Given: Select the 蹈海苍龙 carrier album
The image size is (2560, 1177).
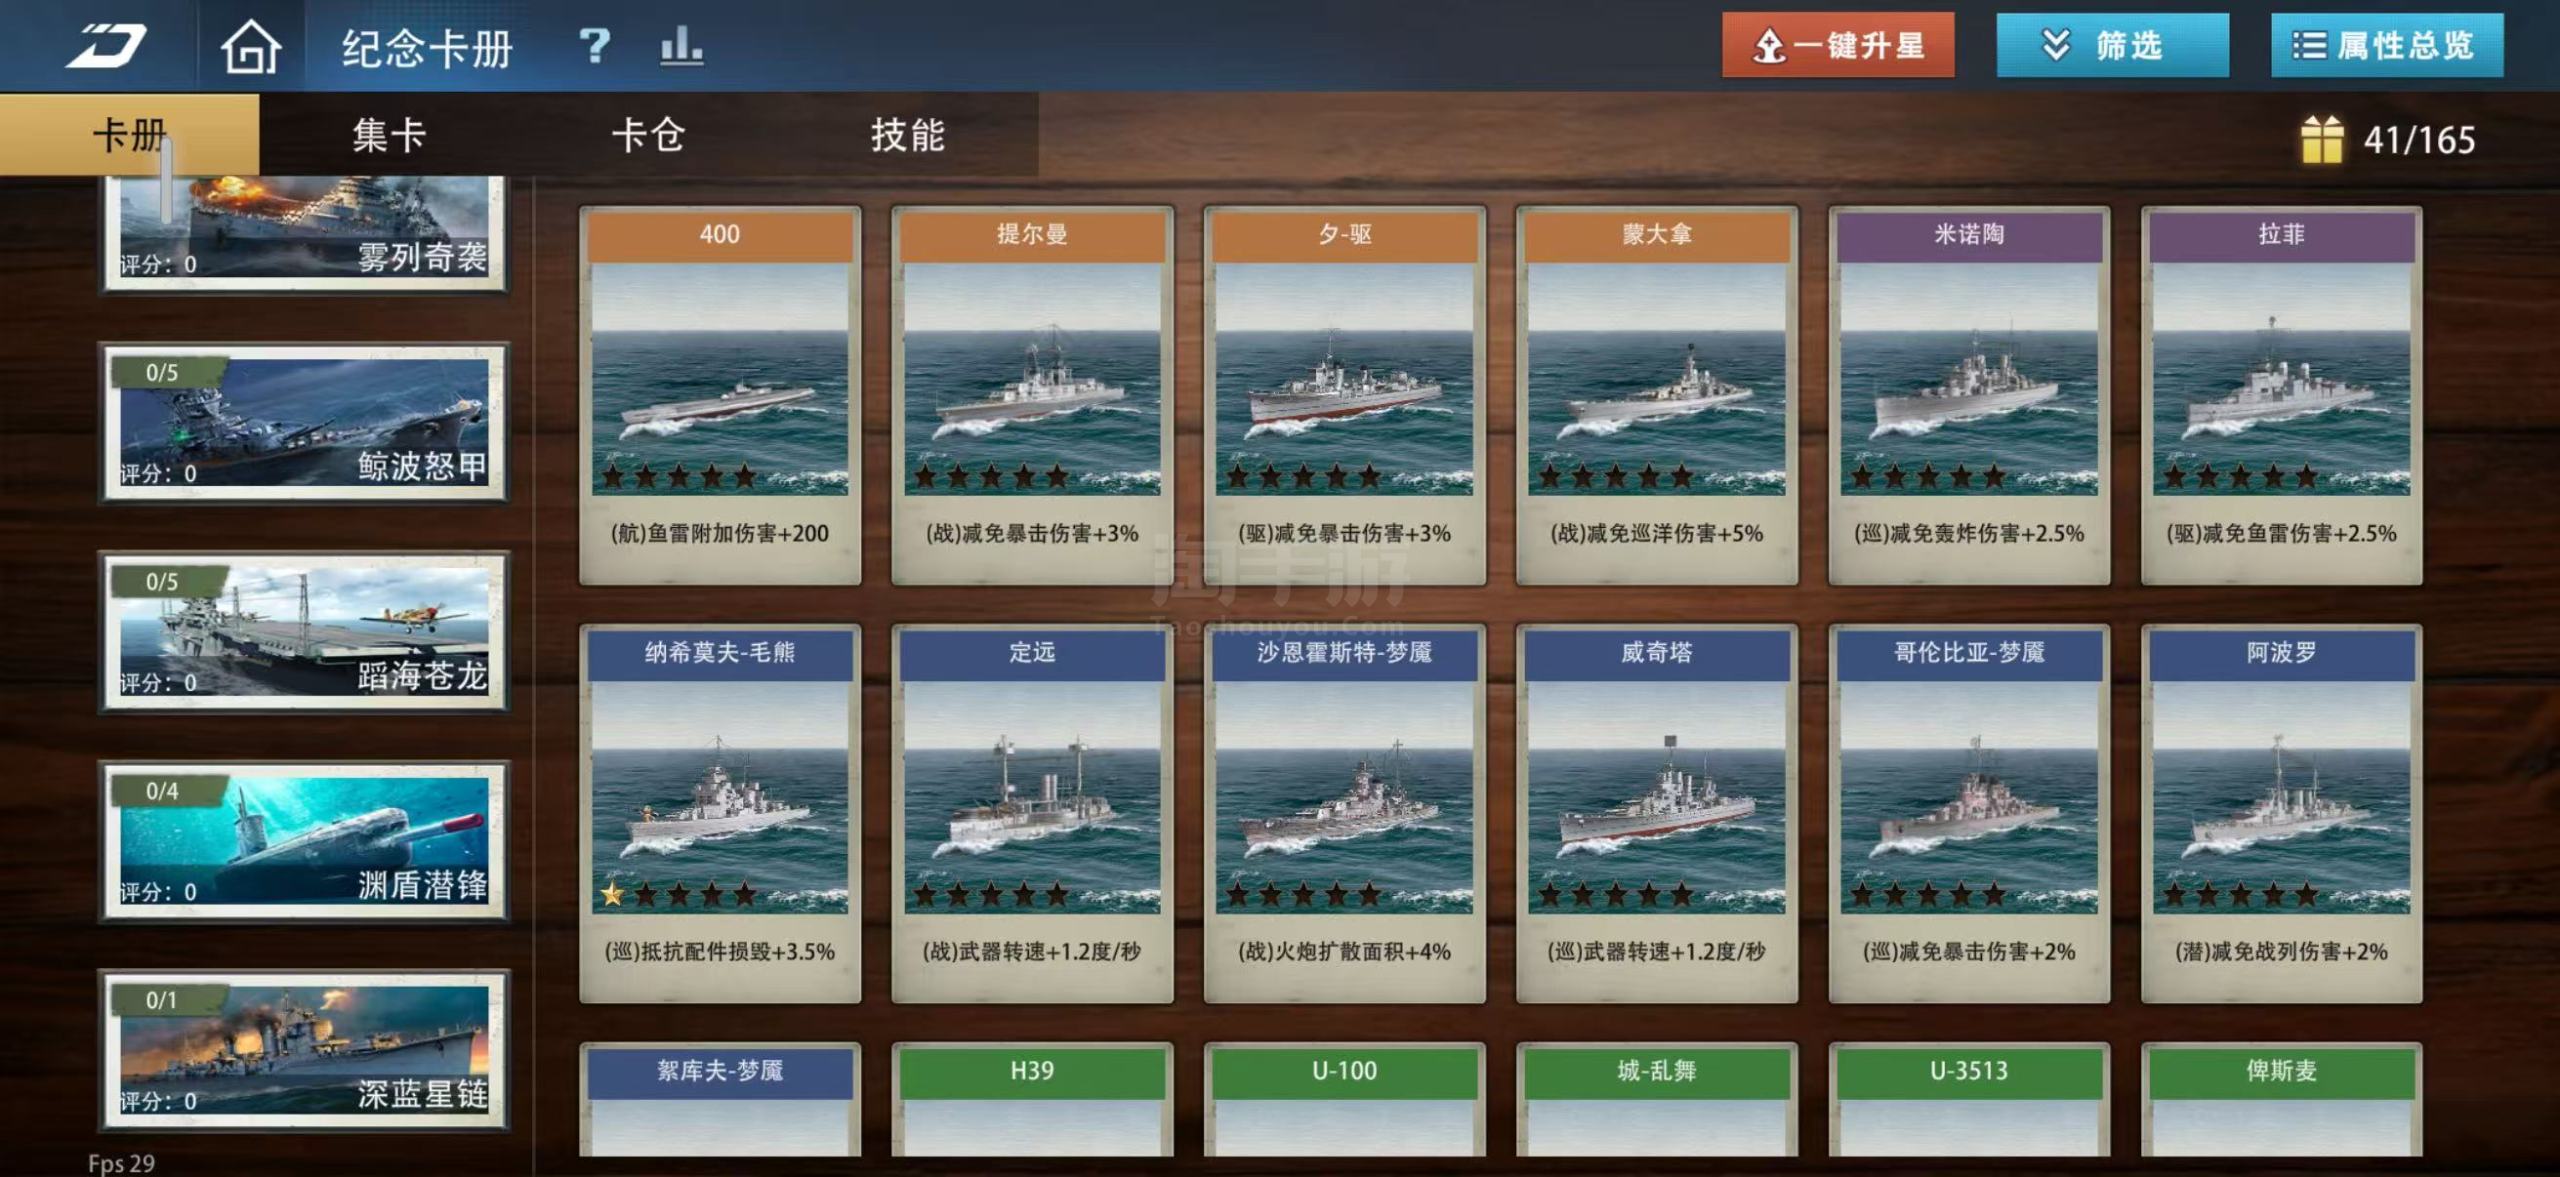Looking at the screenshot, I should pos(304,631).
